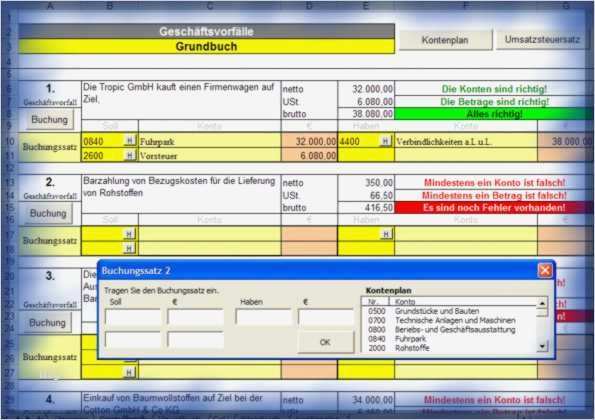Click 'Mindestens ein Betrag ist falsch!' in case 2
The width and height of the screenshot is (595, 420).
[x=494, y=195]
